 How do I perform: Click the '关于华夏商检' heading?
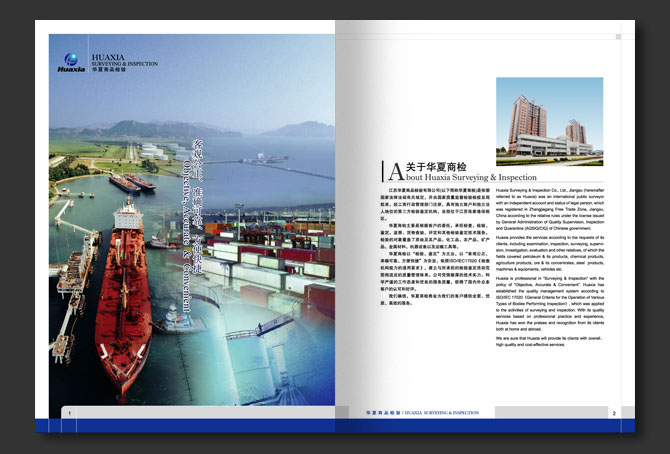436,167
